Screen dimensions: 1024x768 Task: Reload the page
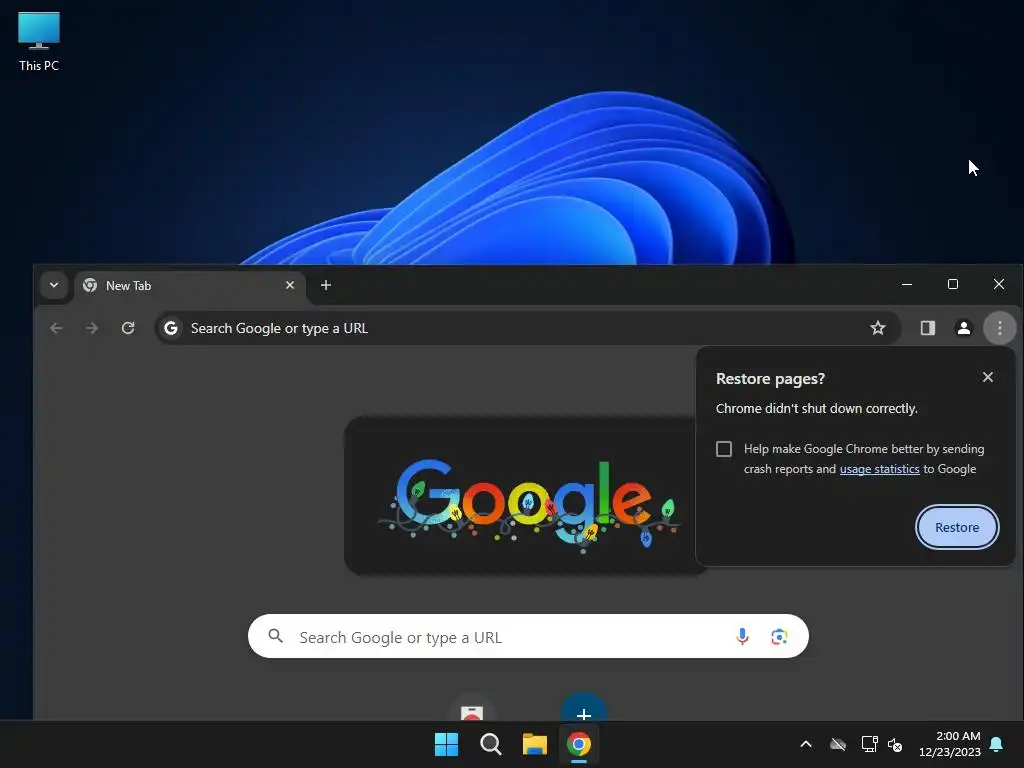point(128,328)
